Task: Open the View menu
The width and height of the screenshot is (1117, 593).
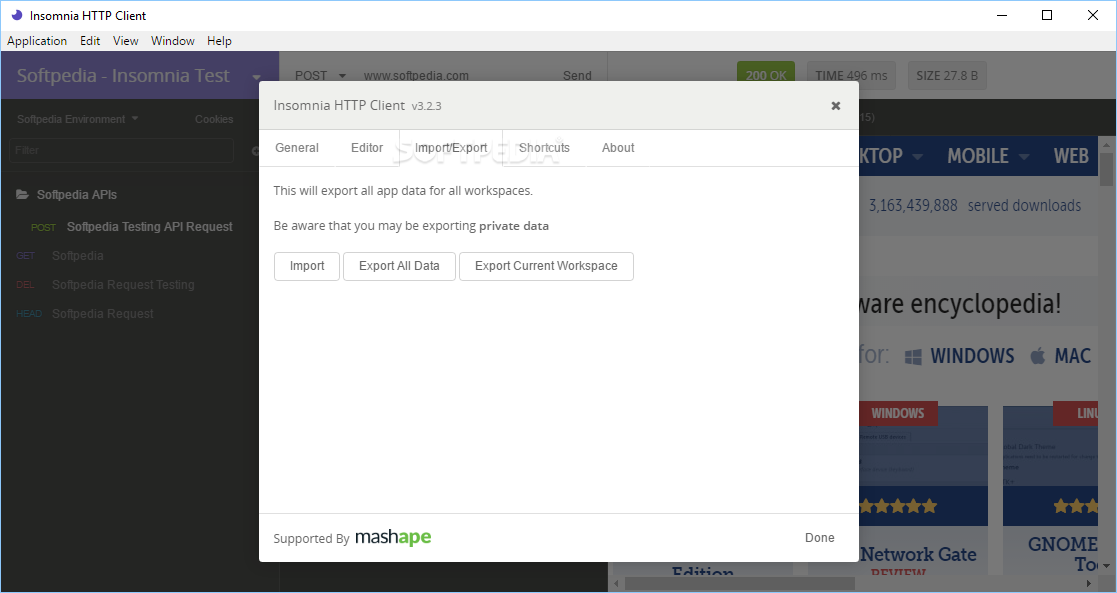Action: tap(125, 41)
